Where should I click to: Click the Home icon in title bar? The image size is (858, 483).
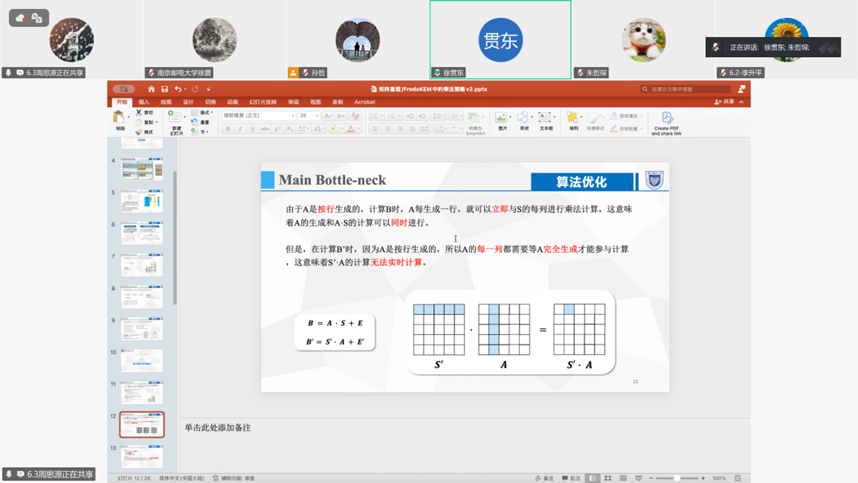tap(149, 89)
